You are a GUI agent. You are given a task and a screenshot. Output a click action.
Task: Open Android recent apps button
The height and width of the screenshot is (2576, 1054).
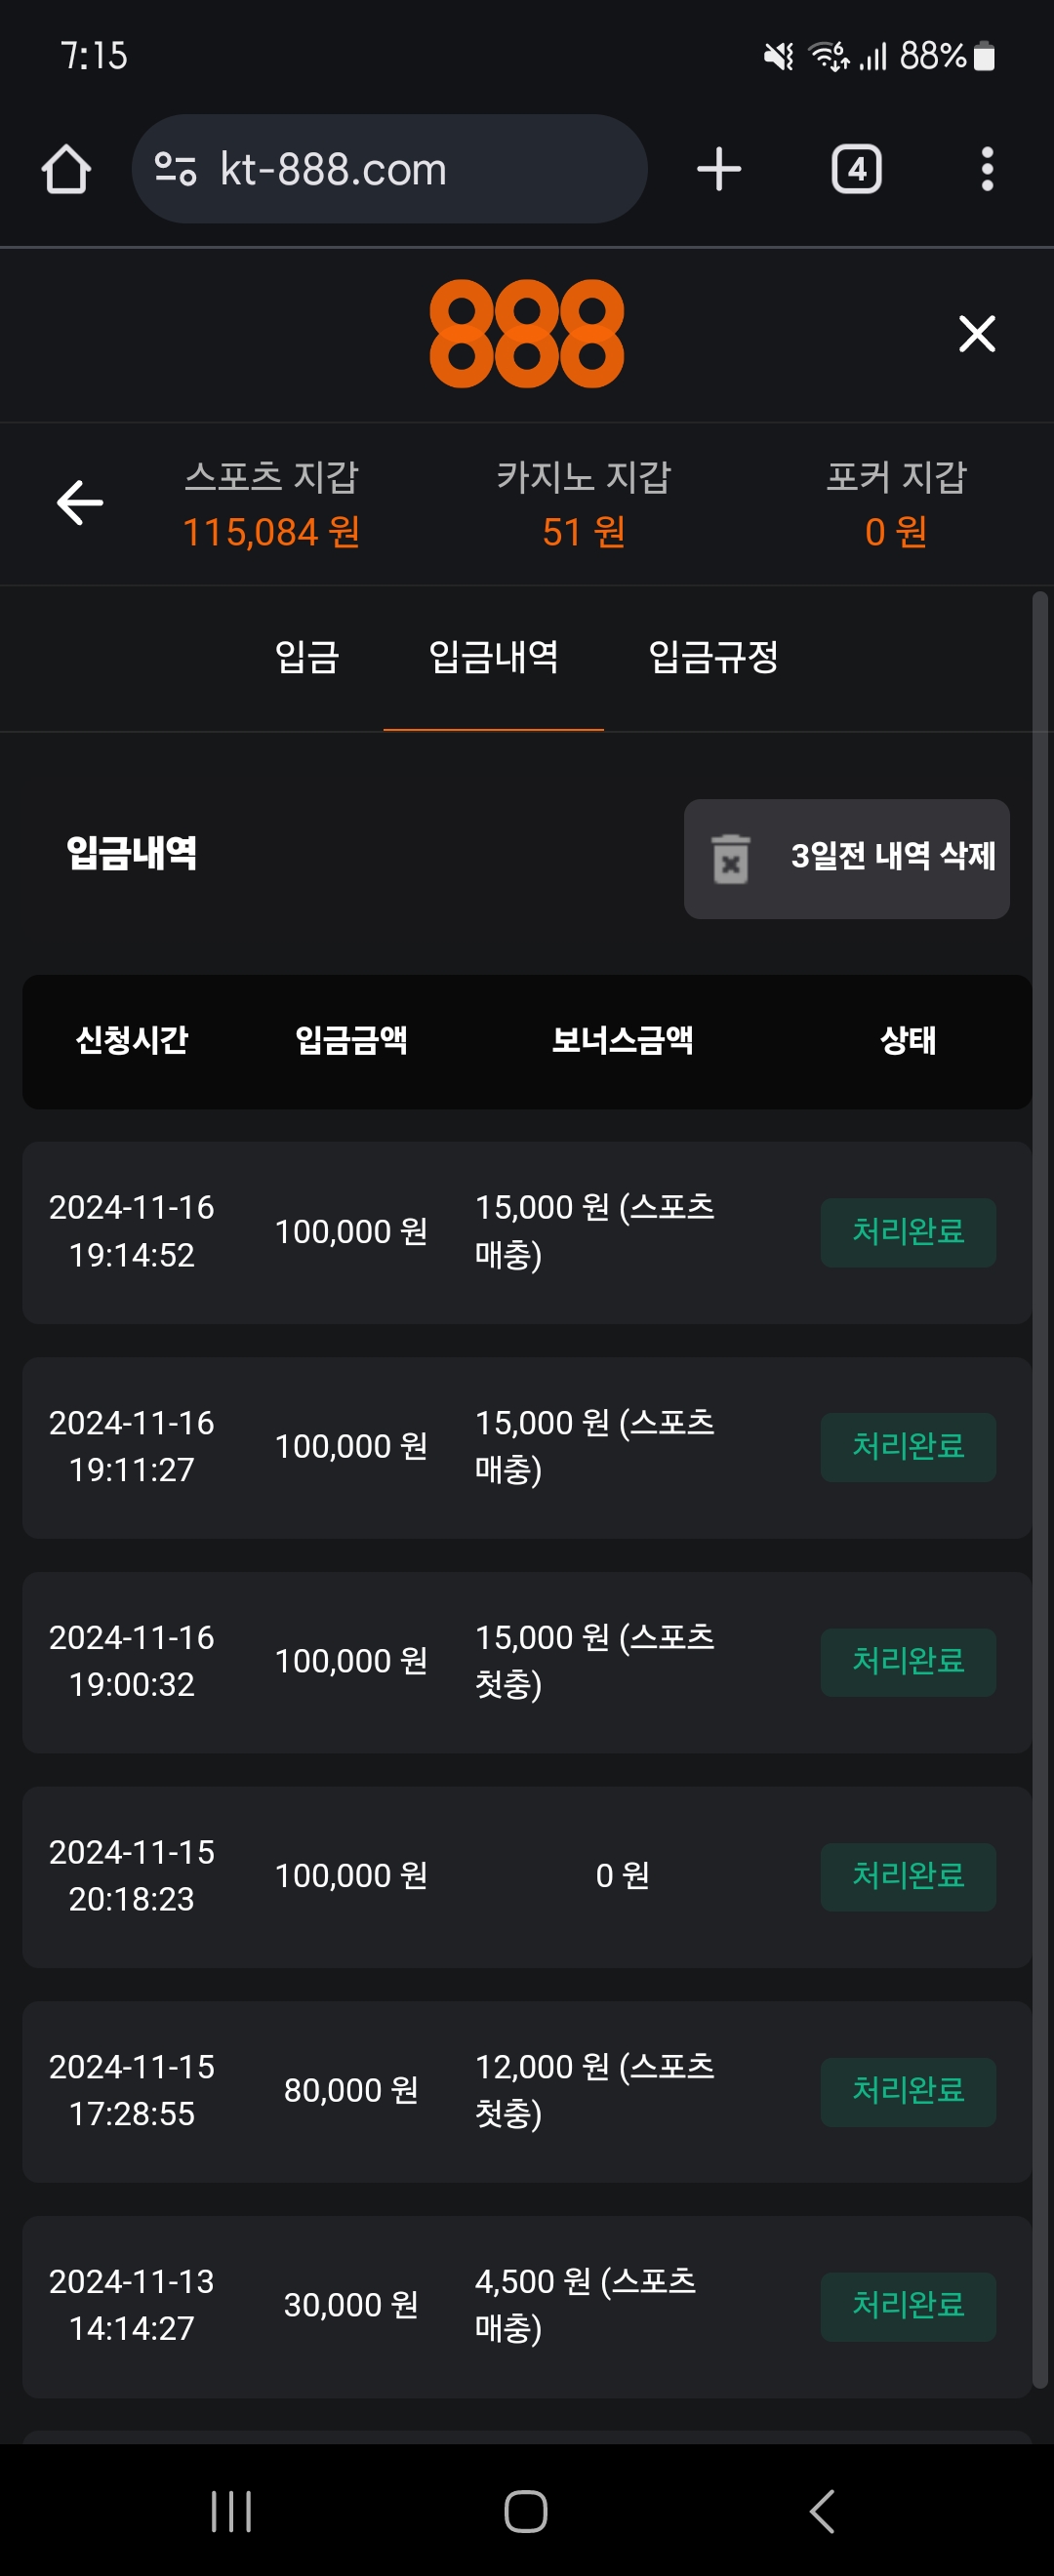(231, 2510)
